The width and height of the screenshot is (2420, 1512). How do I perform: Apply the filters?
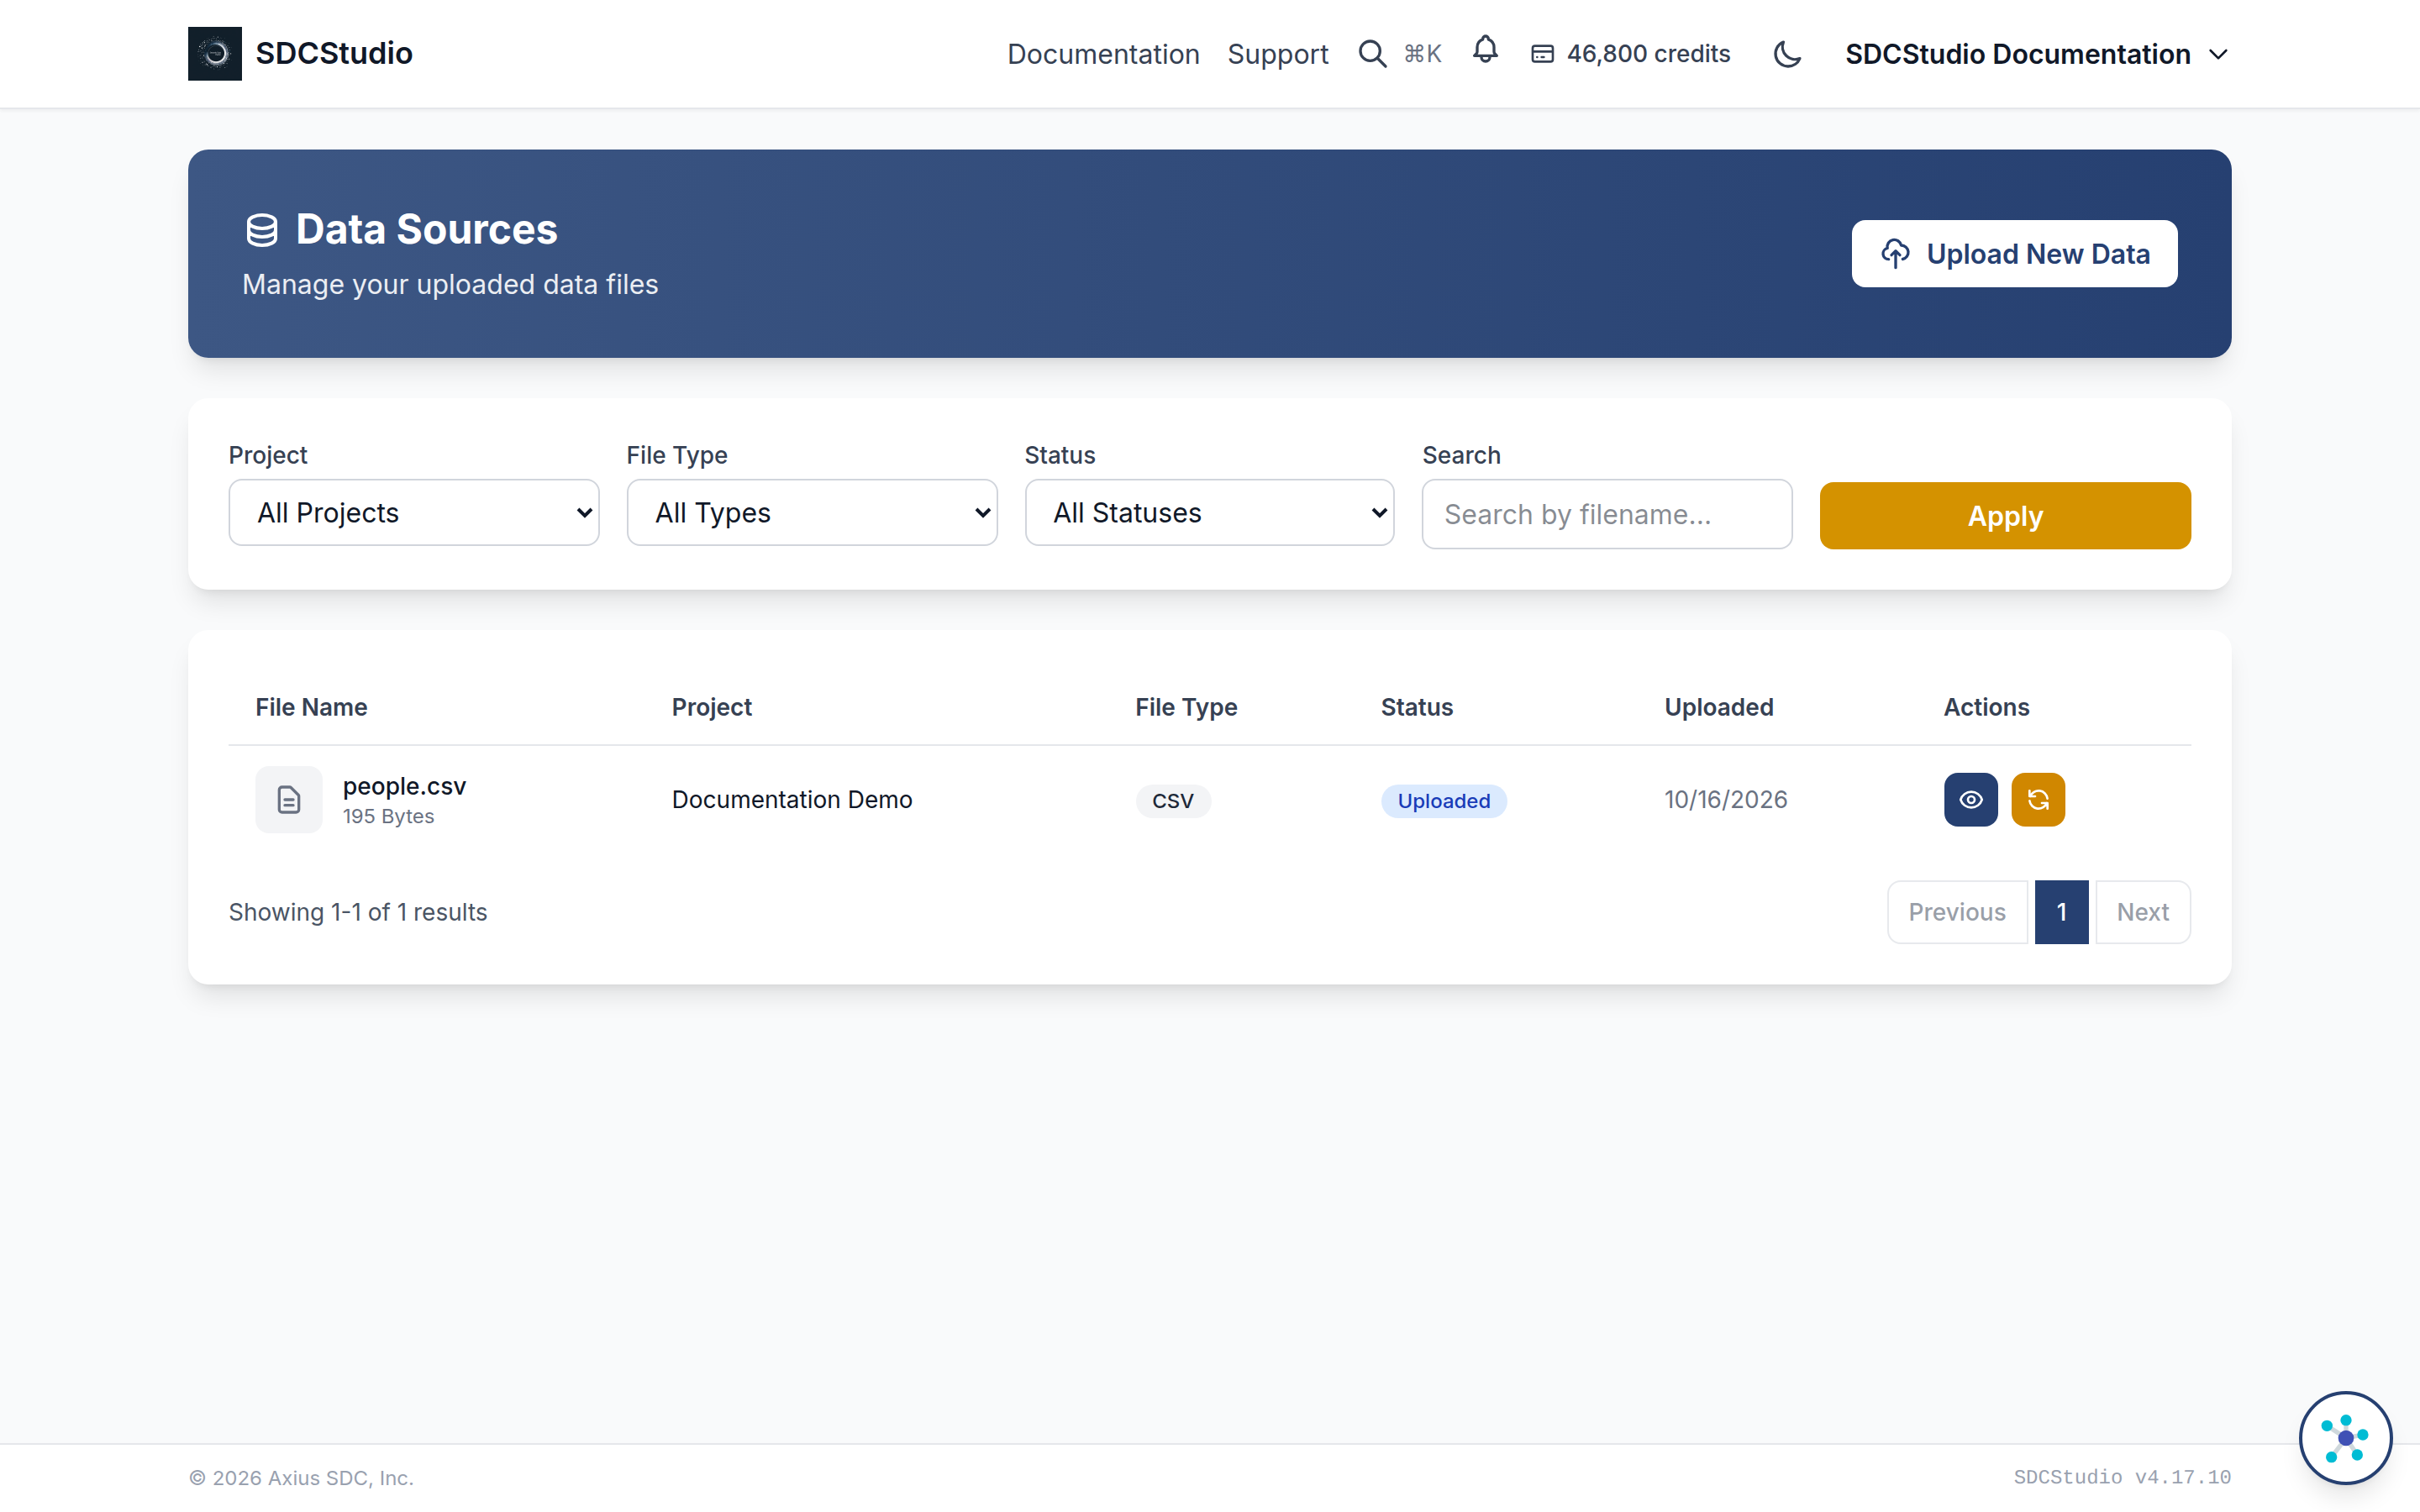(2005, 516)
